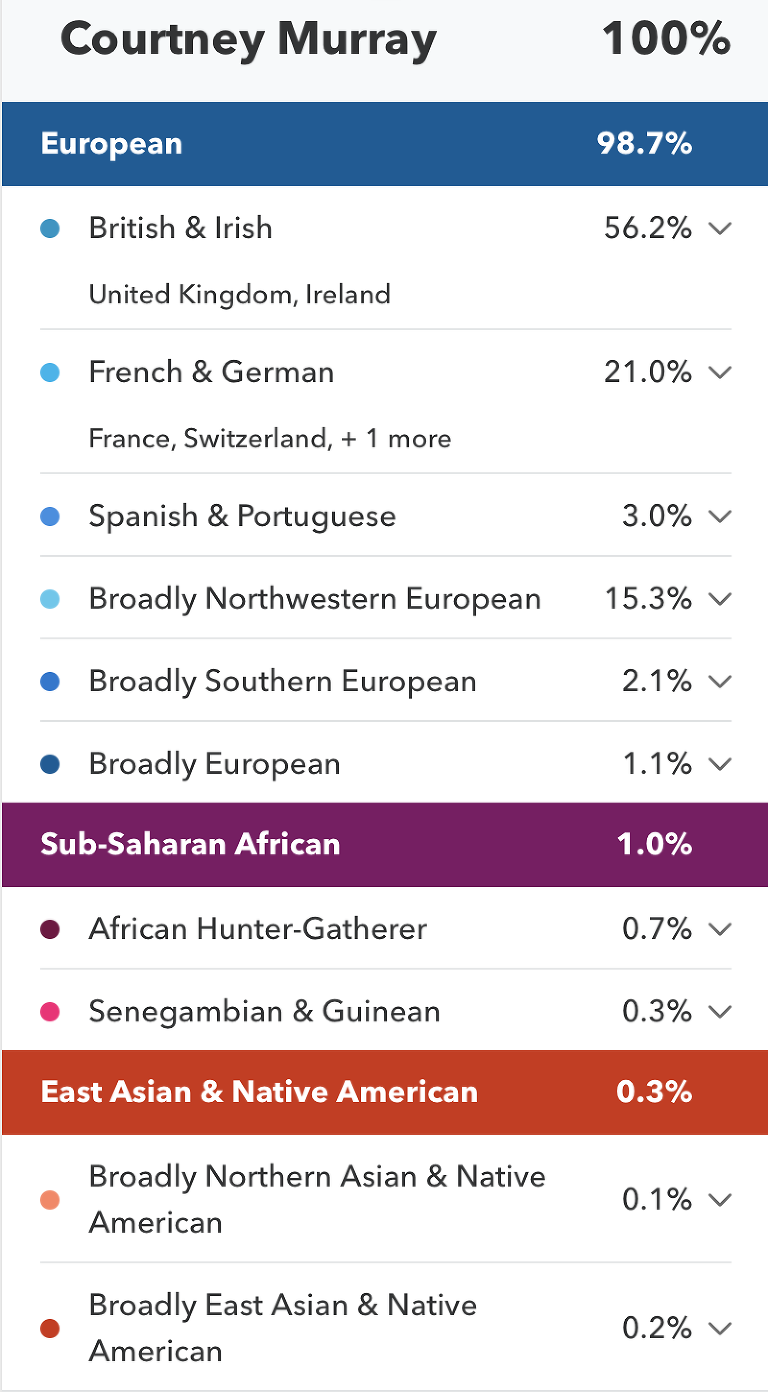Click the Senegambian & Guinean pink dot
This screenshot has width=768, height=1392.
(50, 1011)
